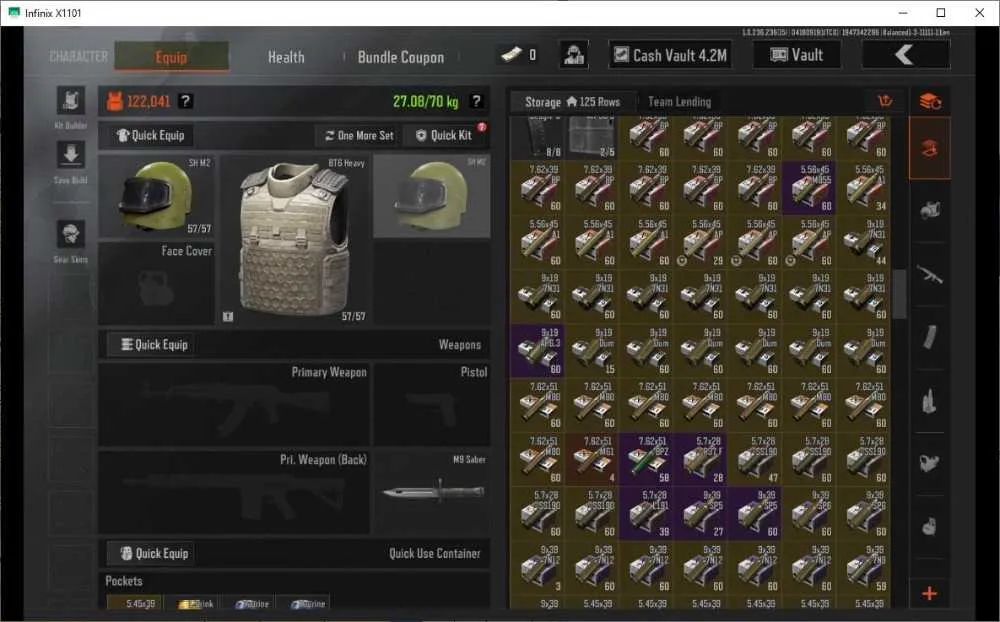
Task: Select the highlighted all-items category icon
Action: [x=930, y=148]
